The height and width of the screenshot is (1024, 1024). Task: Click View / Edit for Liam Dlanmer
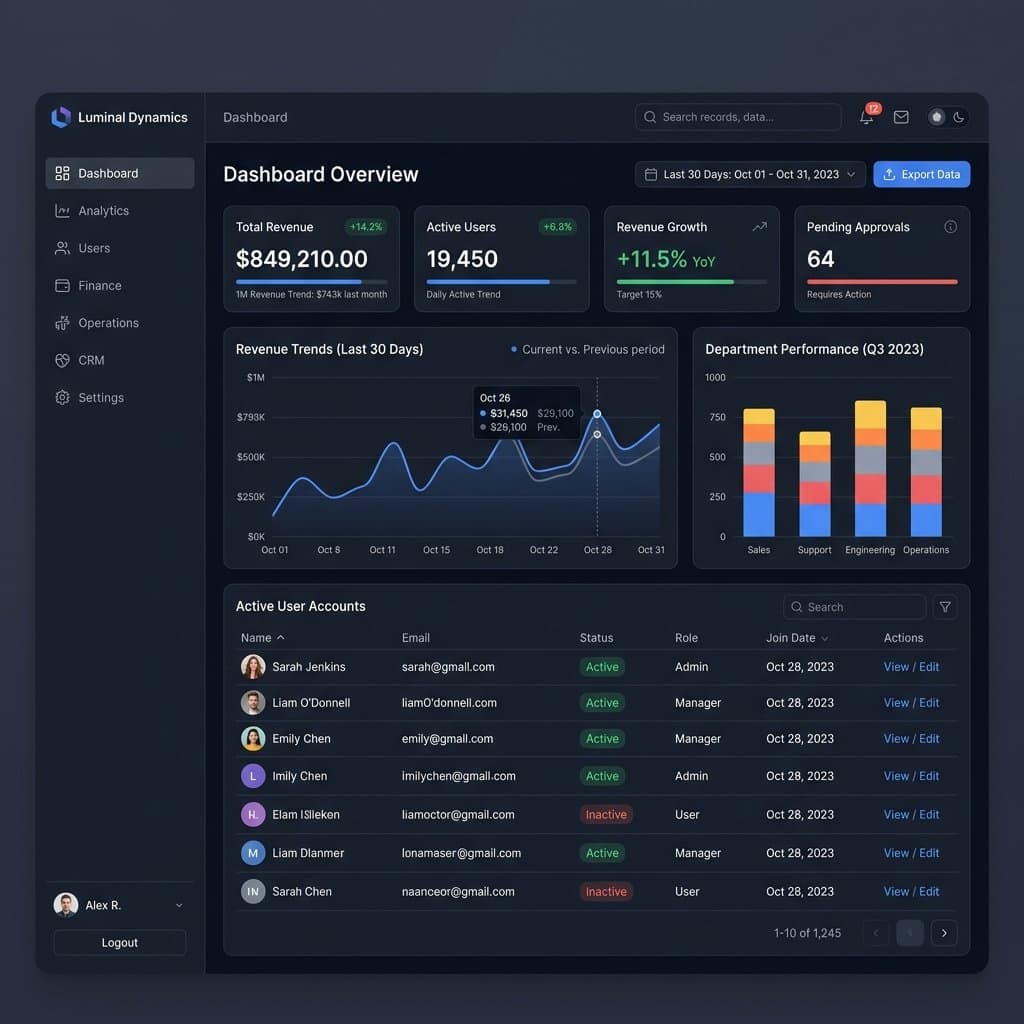[x=911, y=853]
